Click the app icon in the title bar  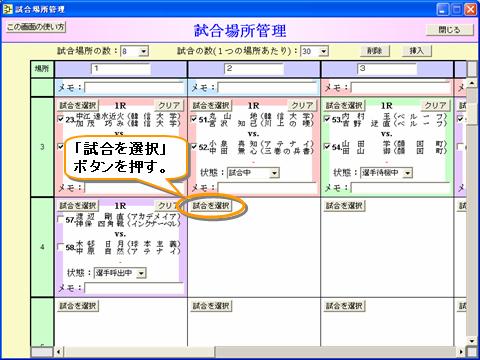coord(7,9)
